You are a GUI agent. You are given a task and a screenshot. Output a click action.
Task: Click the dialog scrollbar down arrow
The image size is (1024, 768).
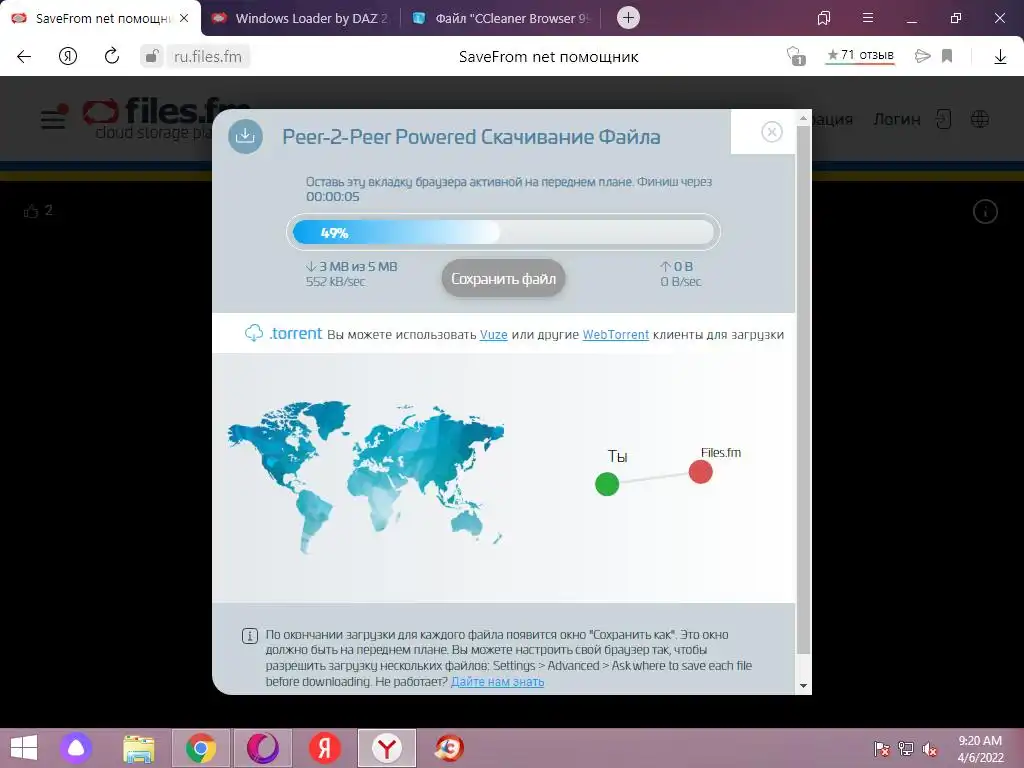[x=803, y=686]
